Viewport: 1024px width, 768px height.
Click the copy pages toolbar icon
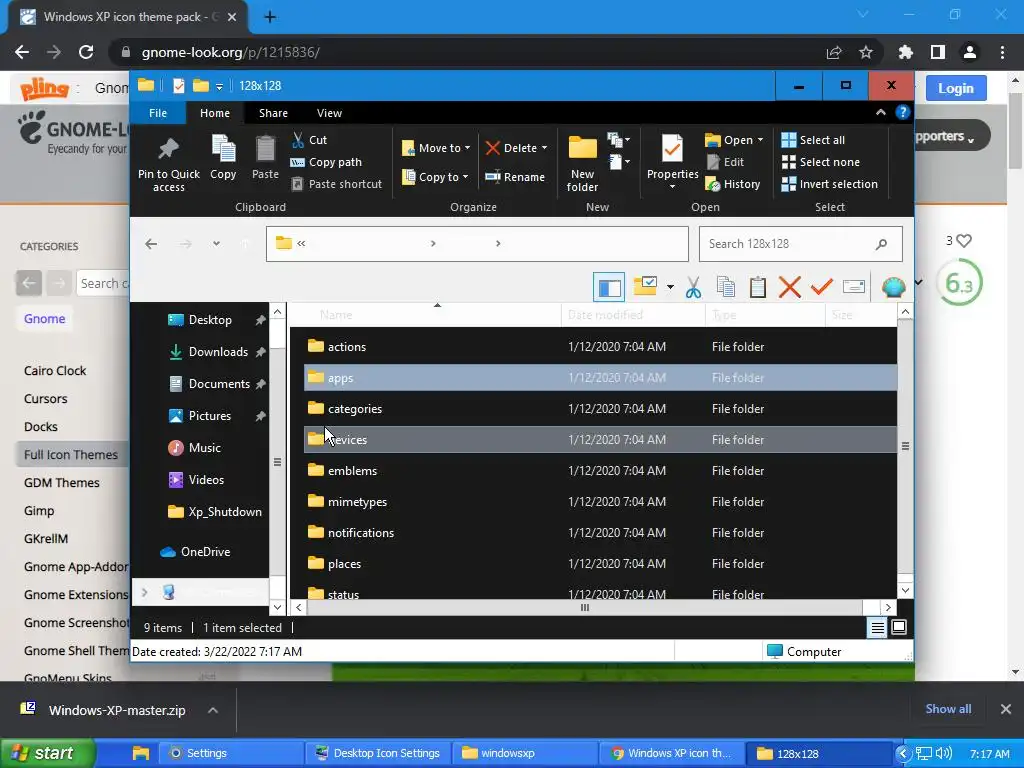coord(726,287)
